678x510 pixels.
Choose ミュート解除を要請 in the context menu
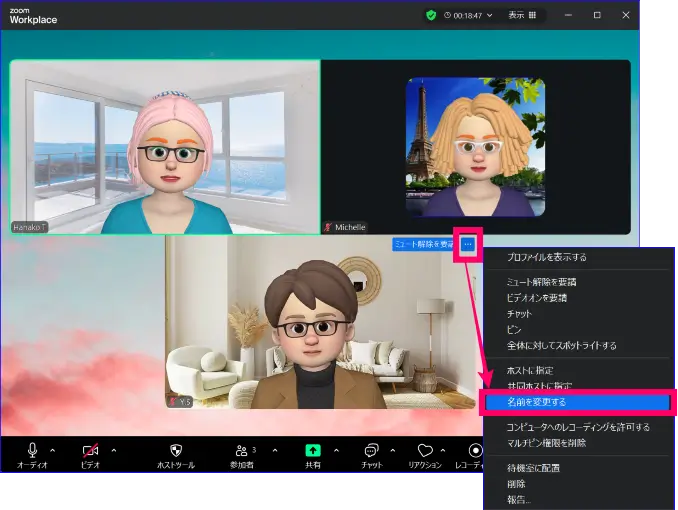pos(541,282)
